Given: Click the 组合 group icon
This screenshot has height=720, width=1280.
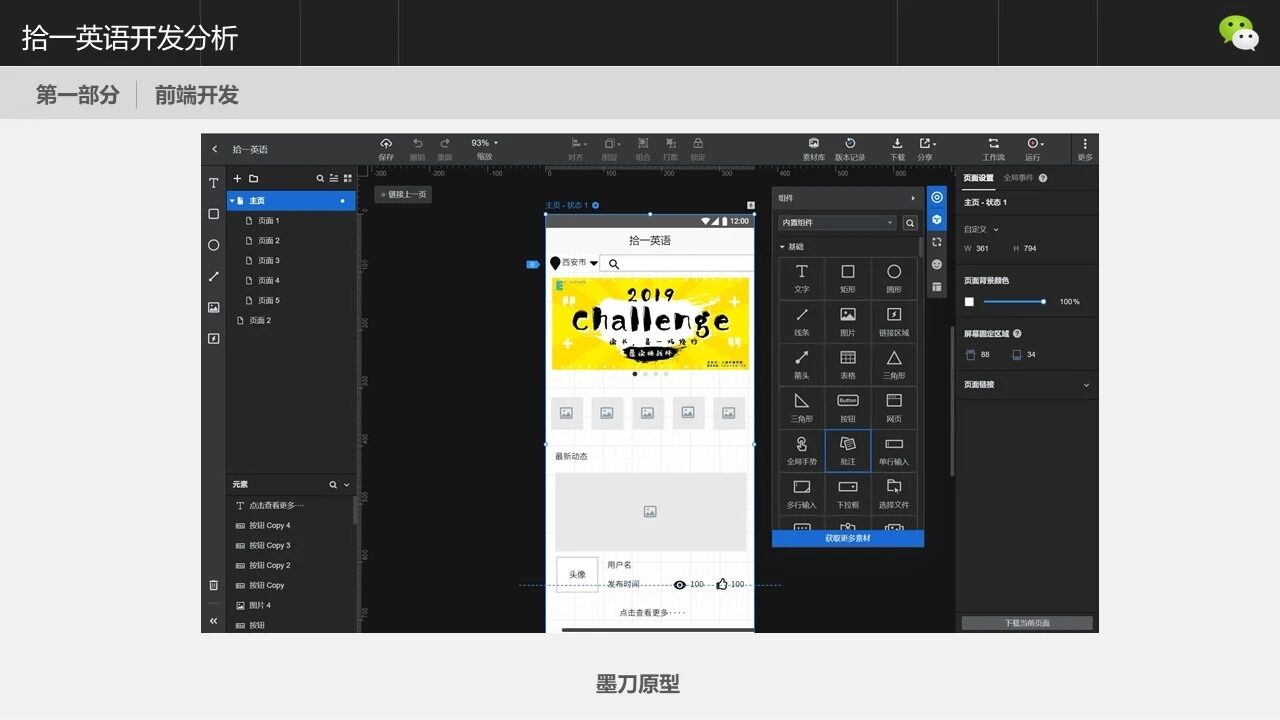Looking at the screenshot, I should 643,143.
